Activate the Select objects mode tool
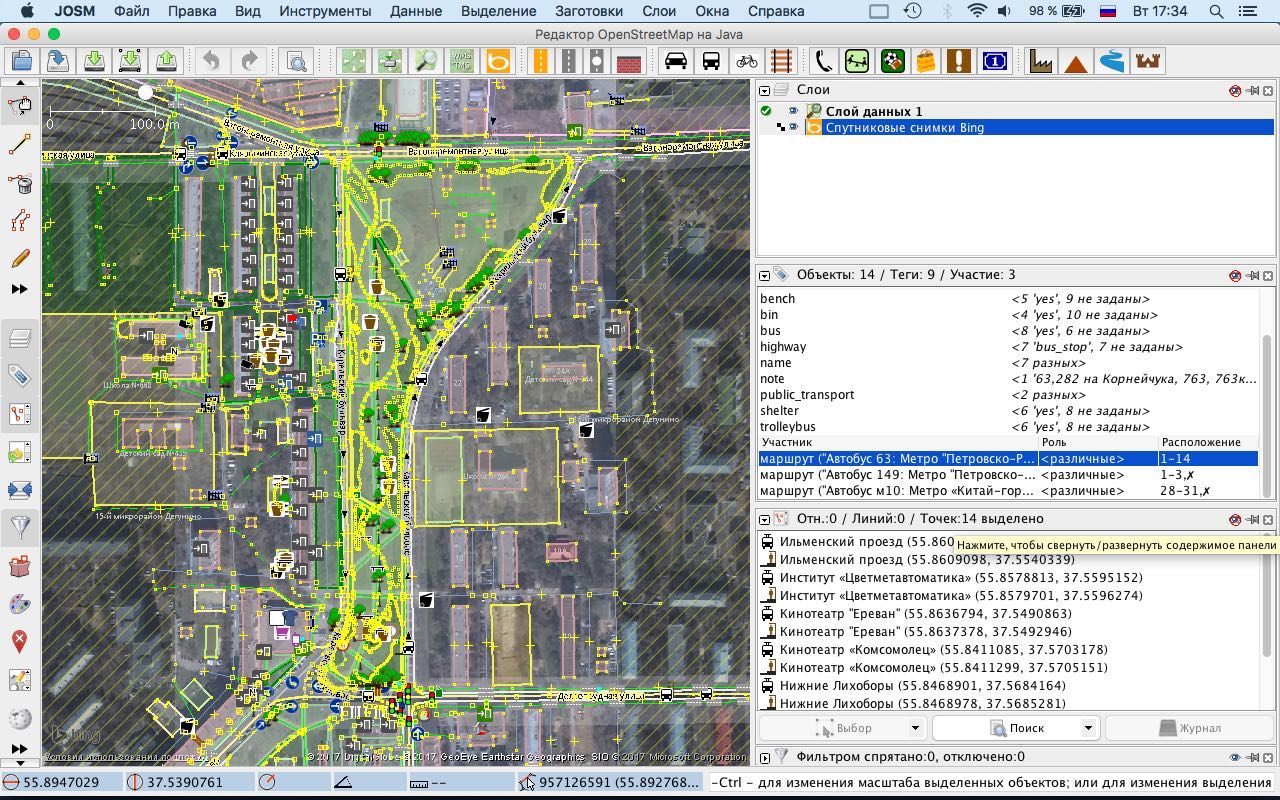 click(x=20, y=106)
